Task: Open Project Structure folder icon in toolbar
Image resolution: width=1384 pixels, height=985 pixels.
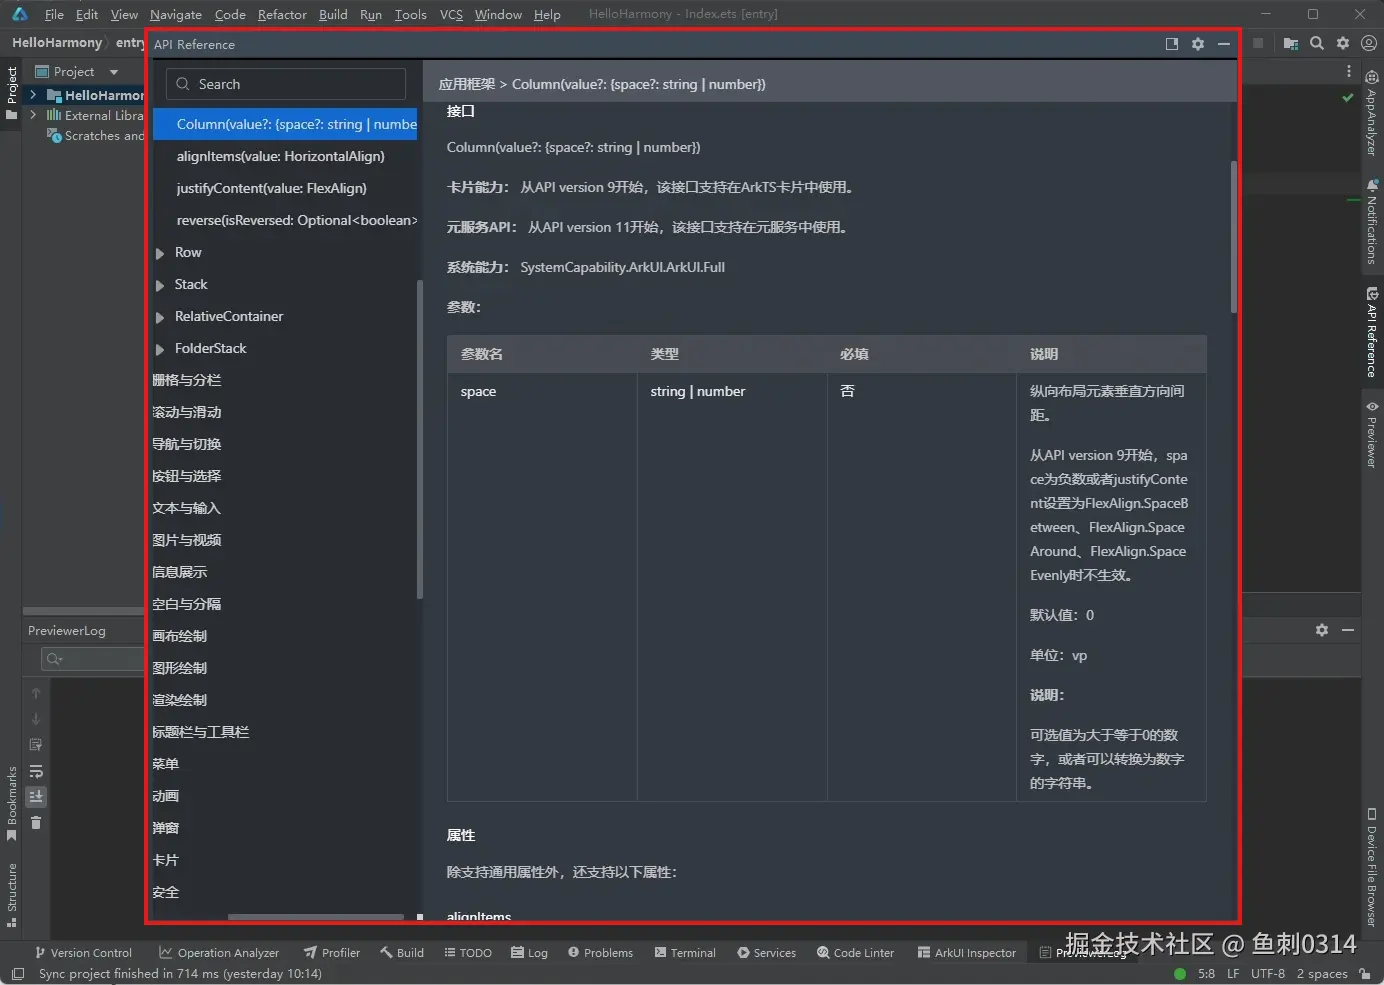Action: [x=1291, y=43]
